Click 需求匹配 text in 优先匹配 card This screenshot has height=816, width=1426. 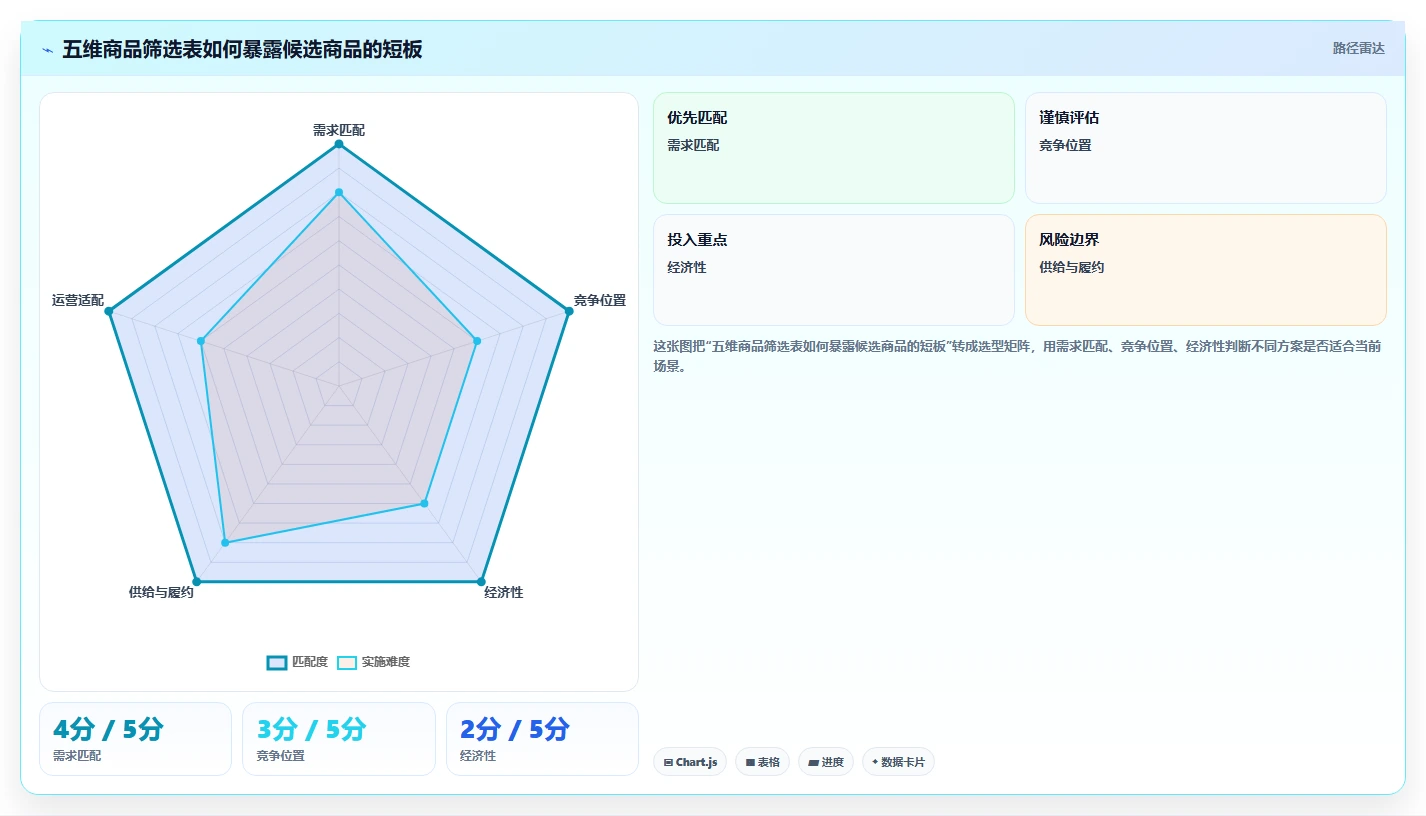point(693,145)
